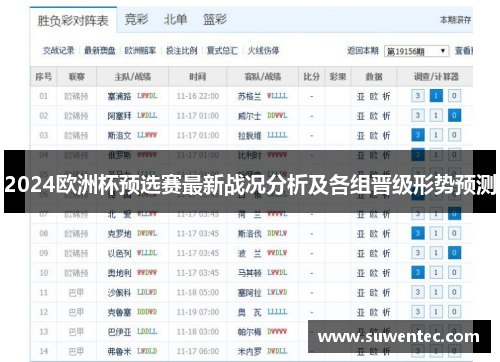Expand the 第19156期 period dropdown
500x362 pixels.
coord(416,51)
